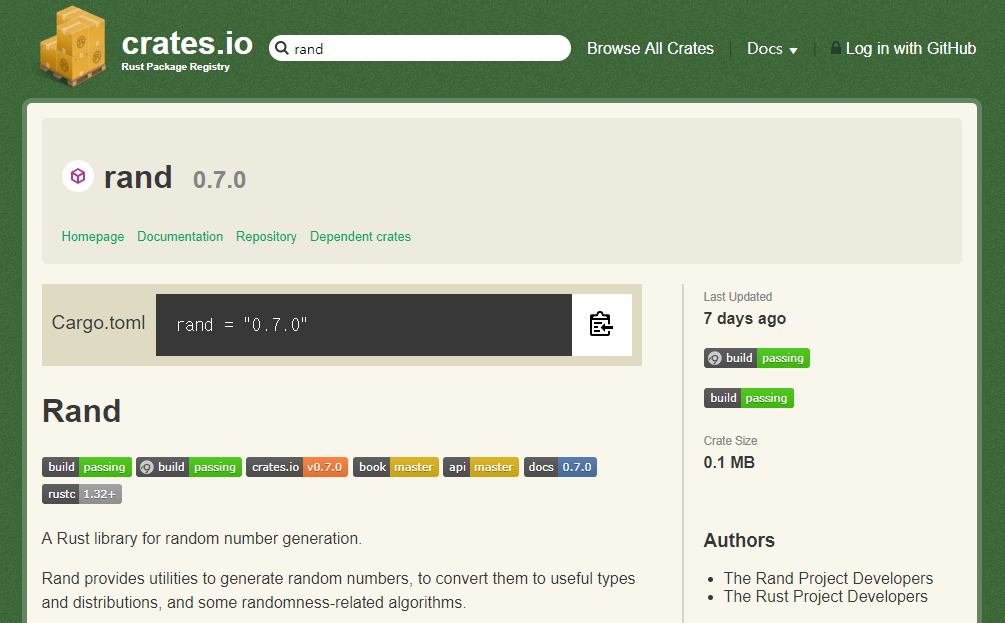Open the sidebar CircleCI build passing badge
This screenshot has height=623, width=1005.
(756, 358)
